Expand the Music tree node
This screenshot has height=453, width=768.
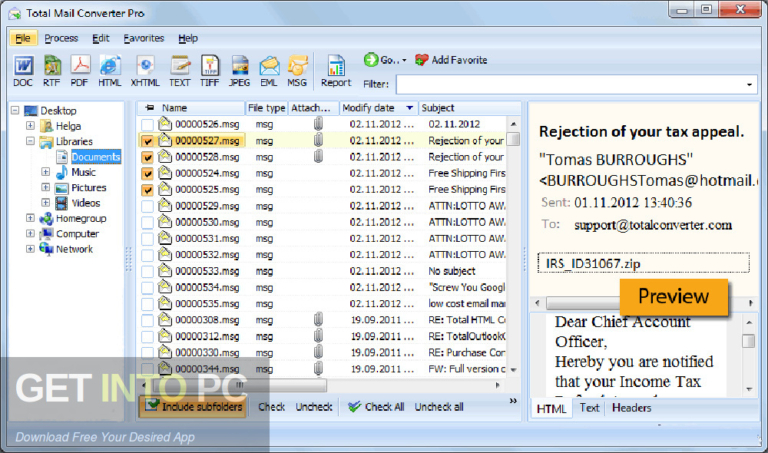46,172
